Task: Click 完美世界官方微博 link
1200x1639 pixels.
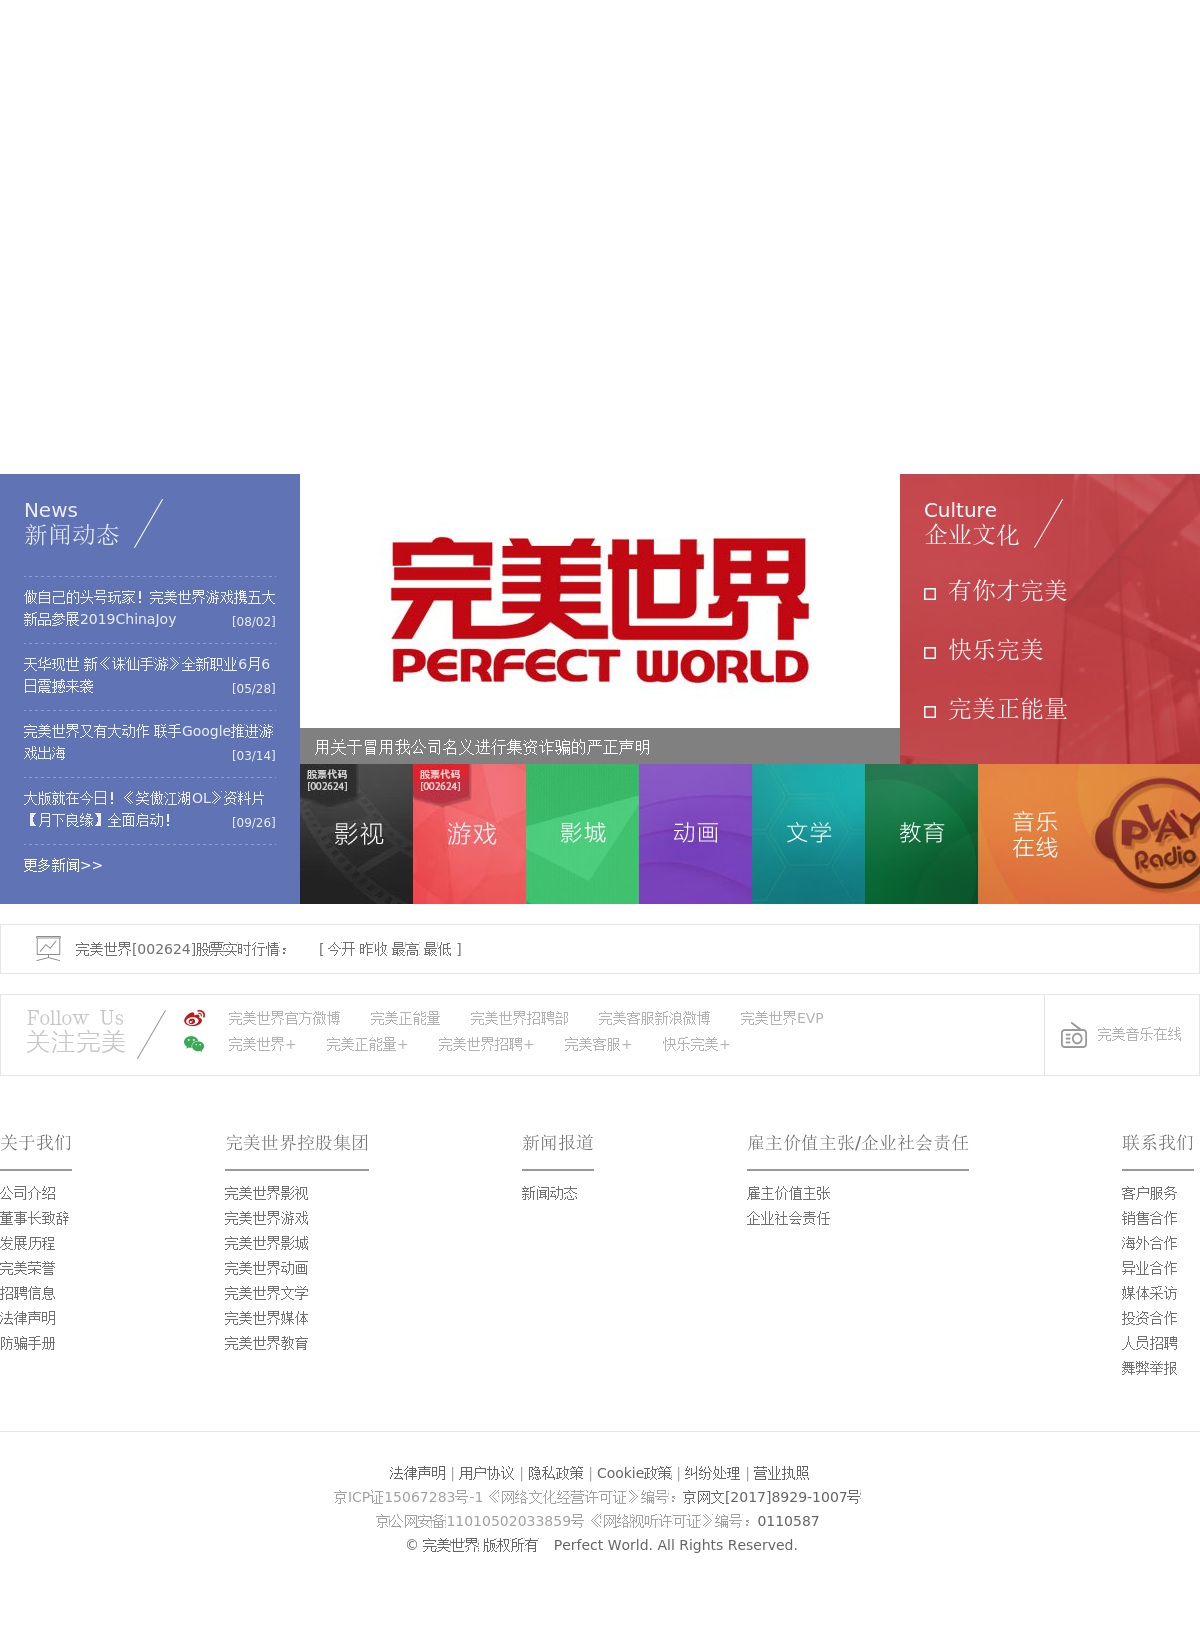Action: (x=284, y=1018)
